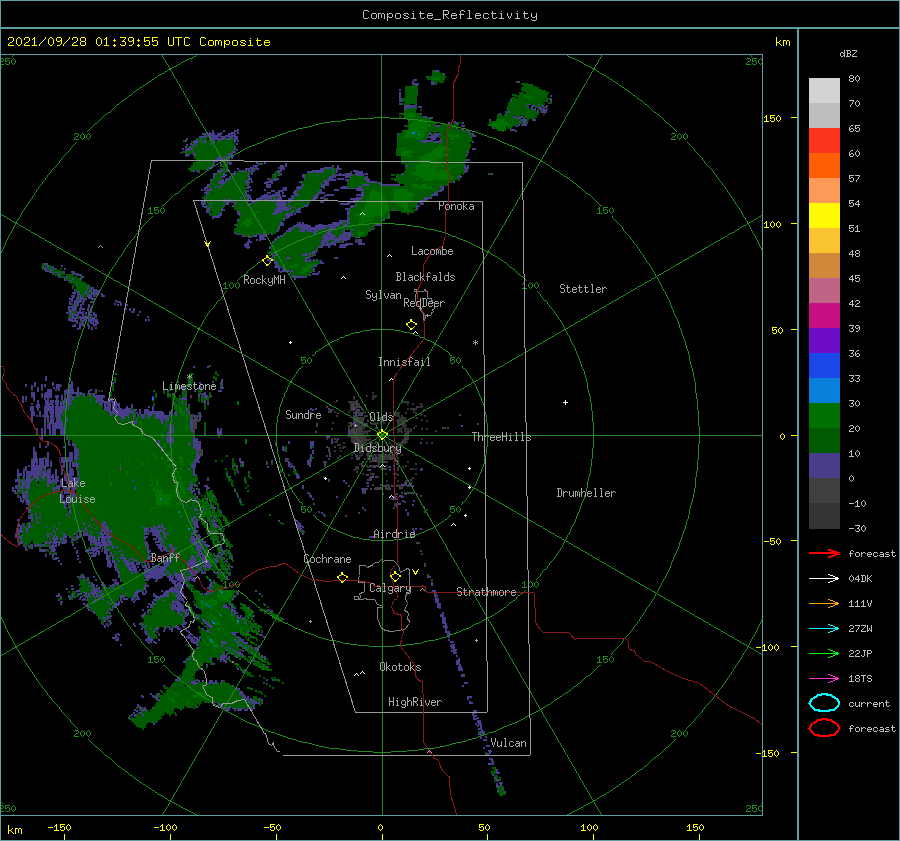Click the orange 111V arrow in legend
Image resolution: width=900 pixels, height=841 pixels.
click(824, 603)
